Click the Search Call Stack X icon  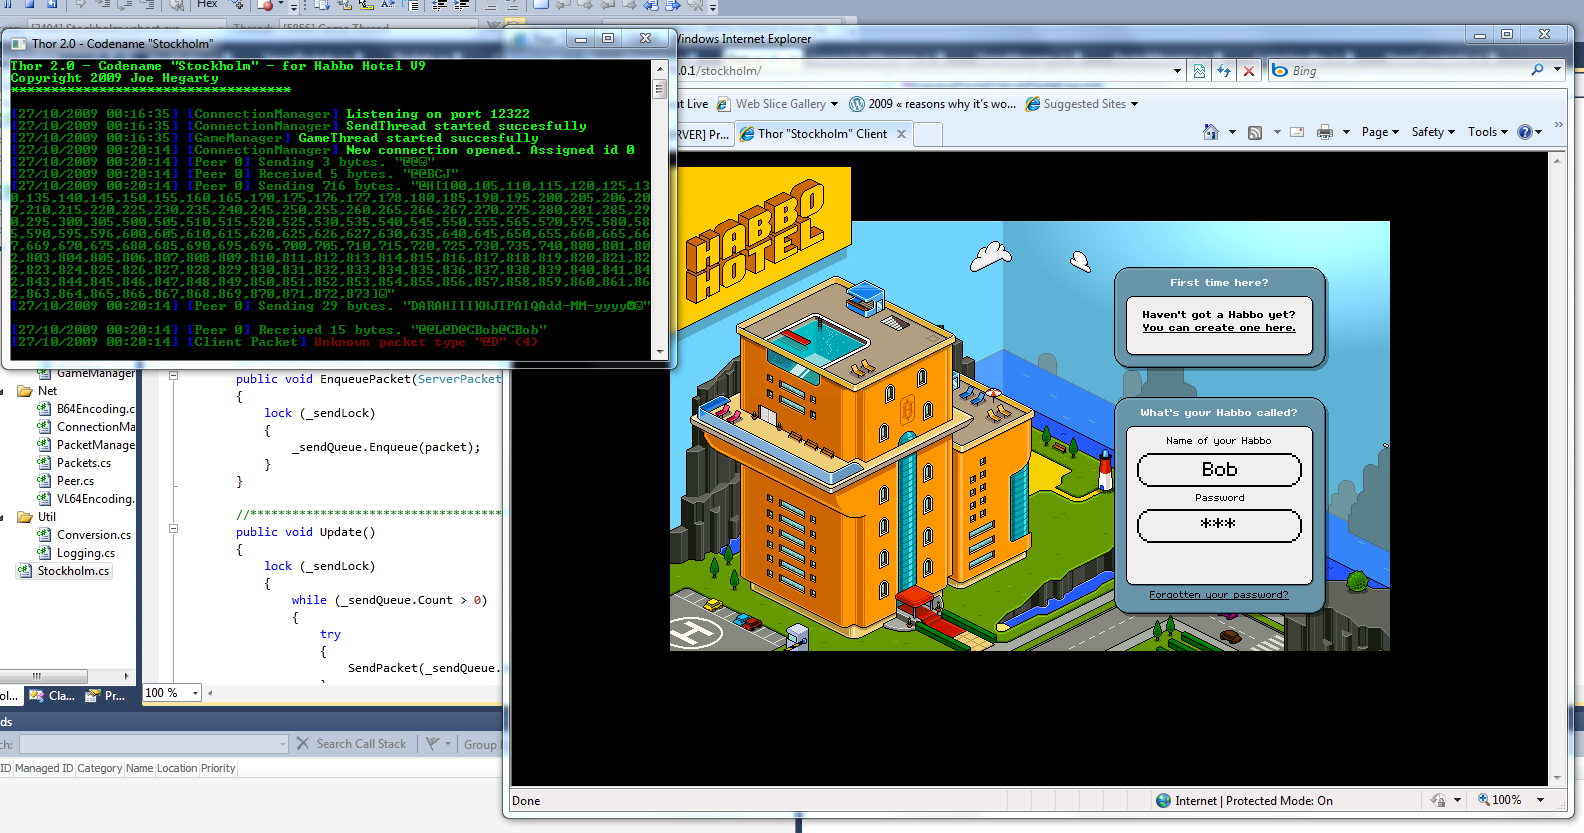pos(303,743)
